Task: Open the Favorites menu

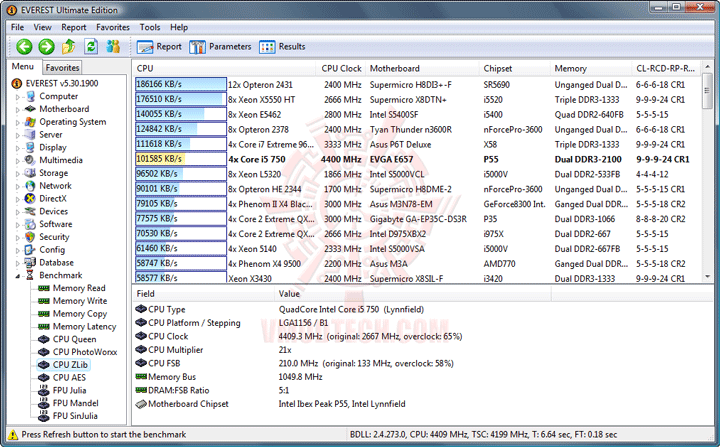Action: [x=113, y=27]
